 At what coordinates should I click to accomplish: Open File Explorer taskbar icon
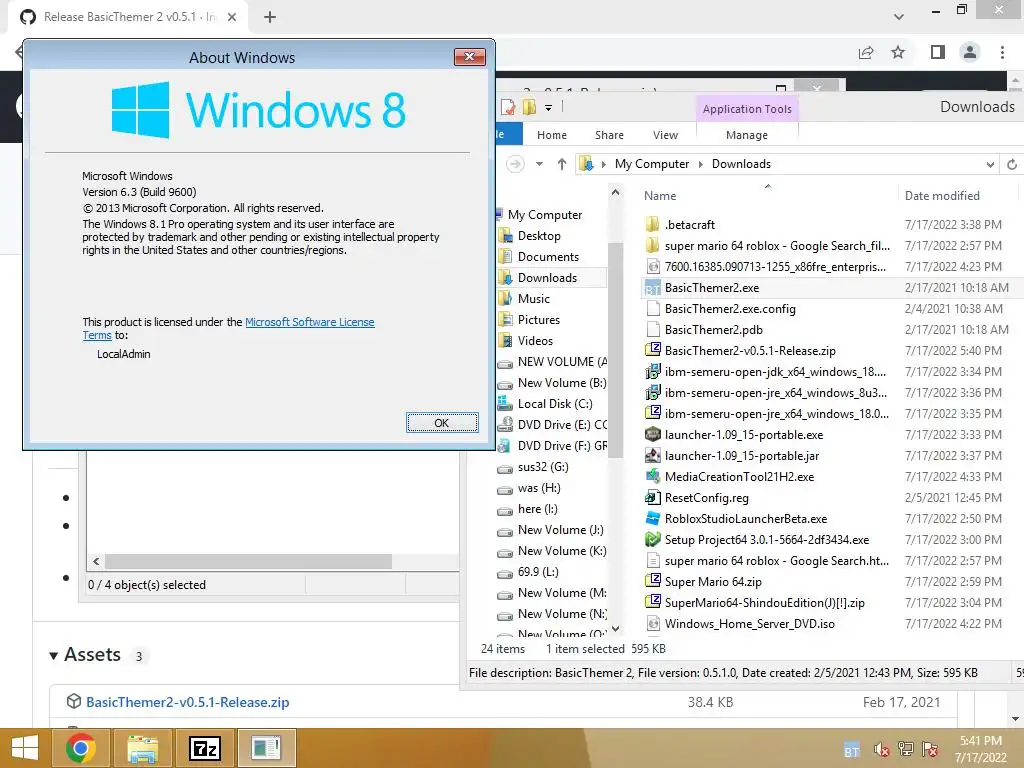(x=142, y=748)
